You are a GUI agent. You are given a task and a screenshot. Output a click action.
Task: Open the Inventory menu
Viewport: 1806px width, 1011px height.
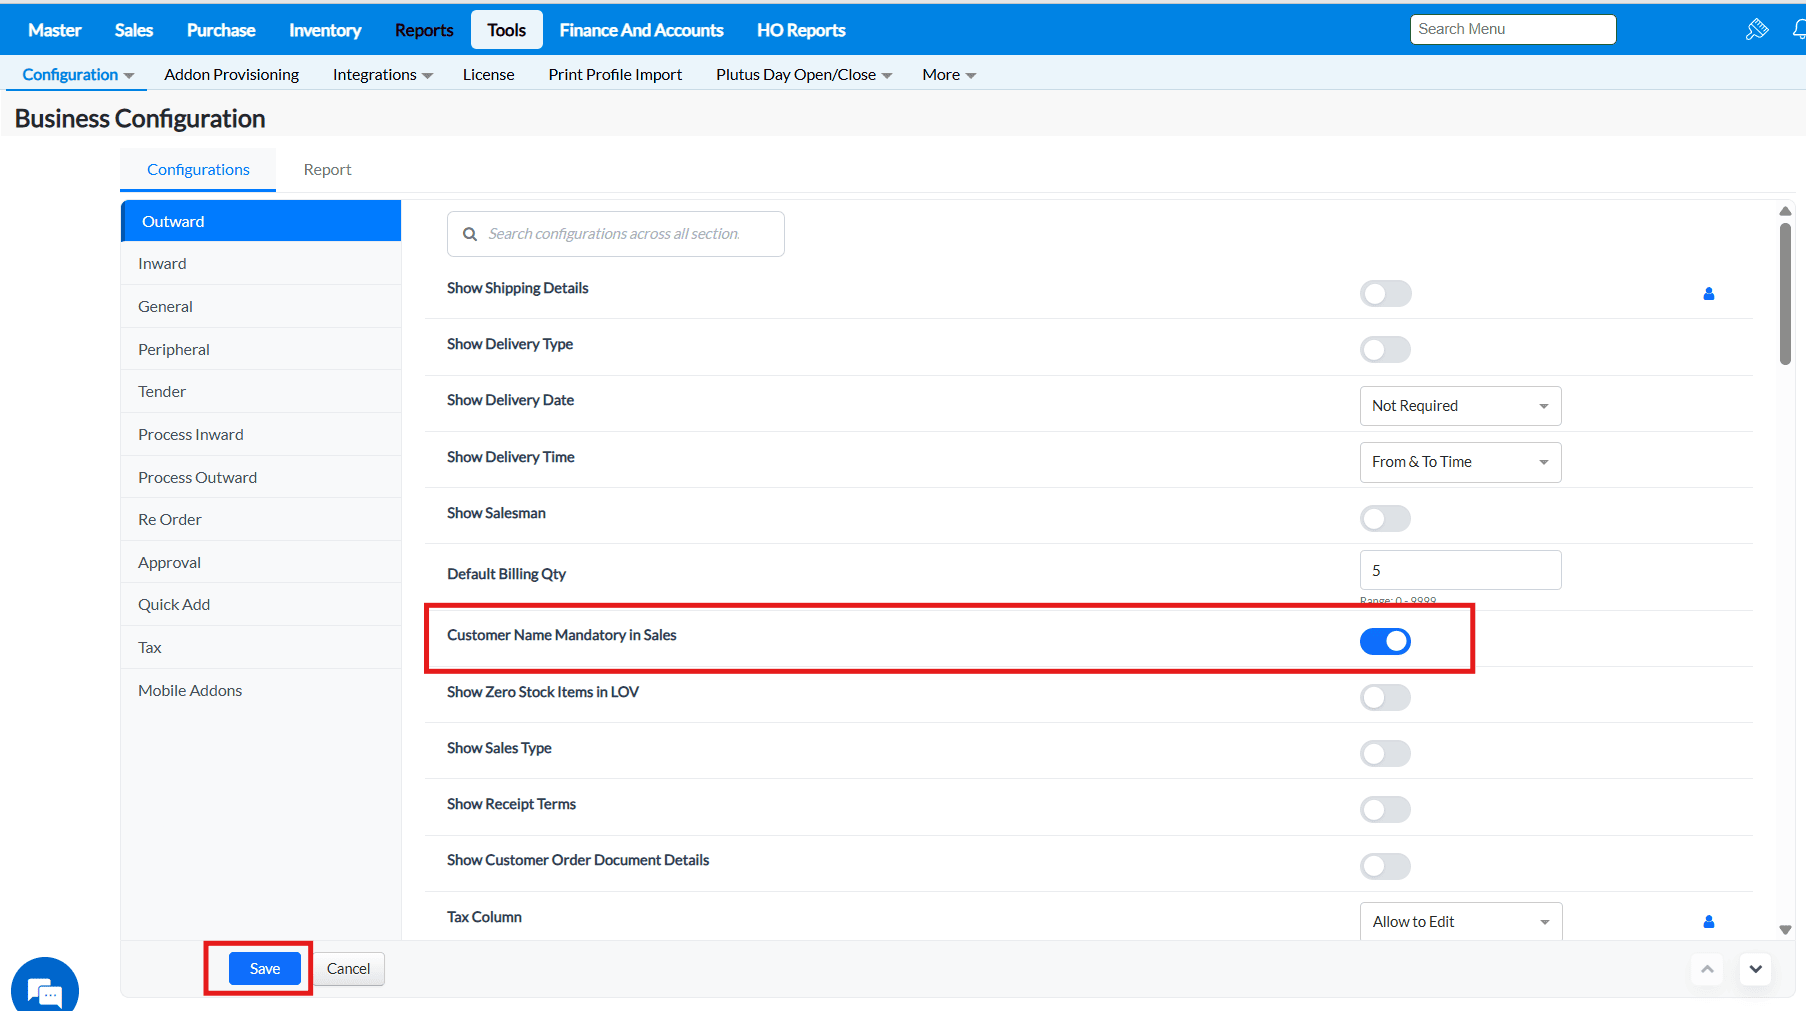[x=325, y=30]
